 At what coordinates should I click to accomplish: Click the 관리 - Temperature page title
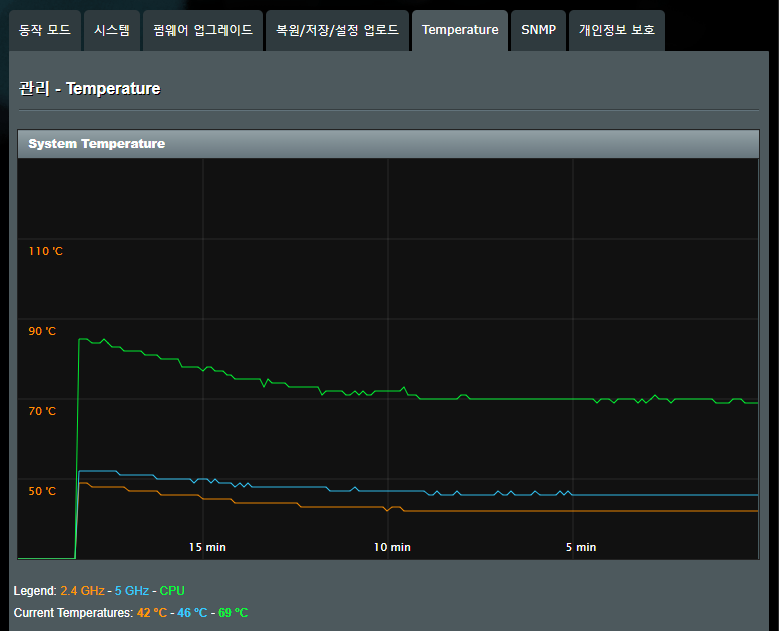click(90, 88)
